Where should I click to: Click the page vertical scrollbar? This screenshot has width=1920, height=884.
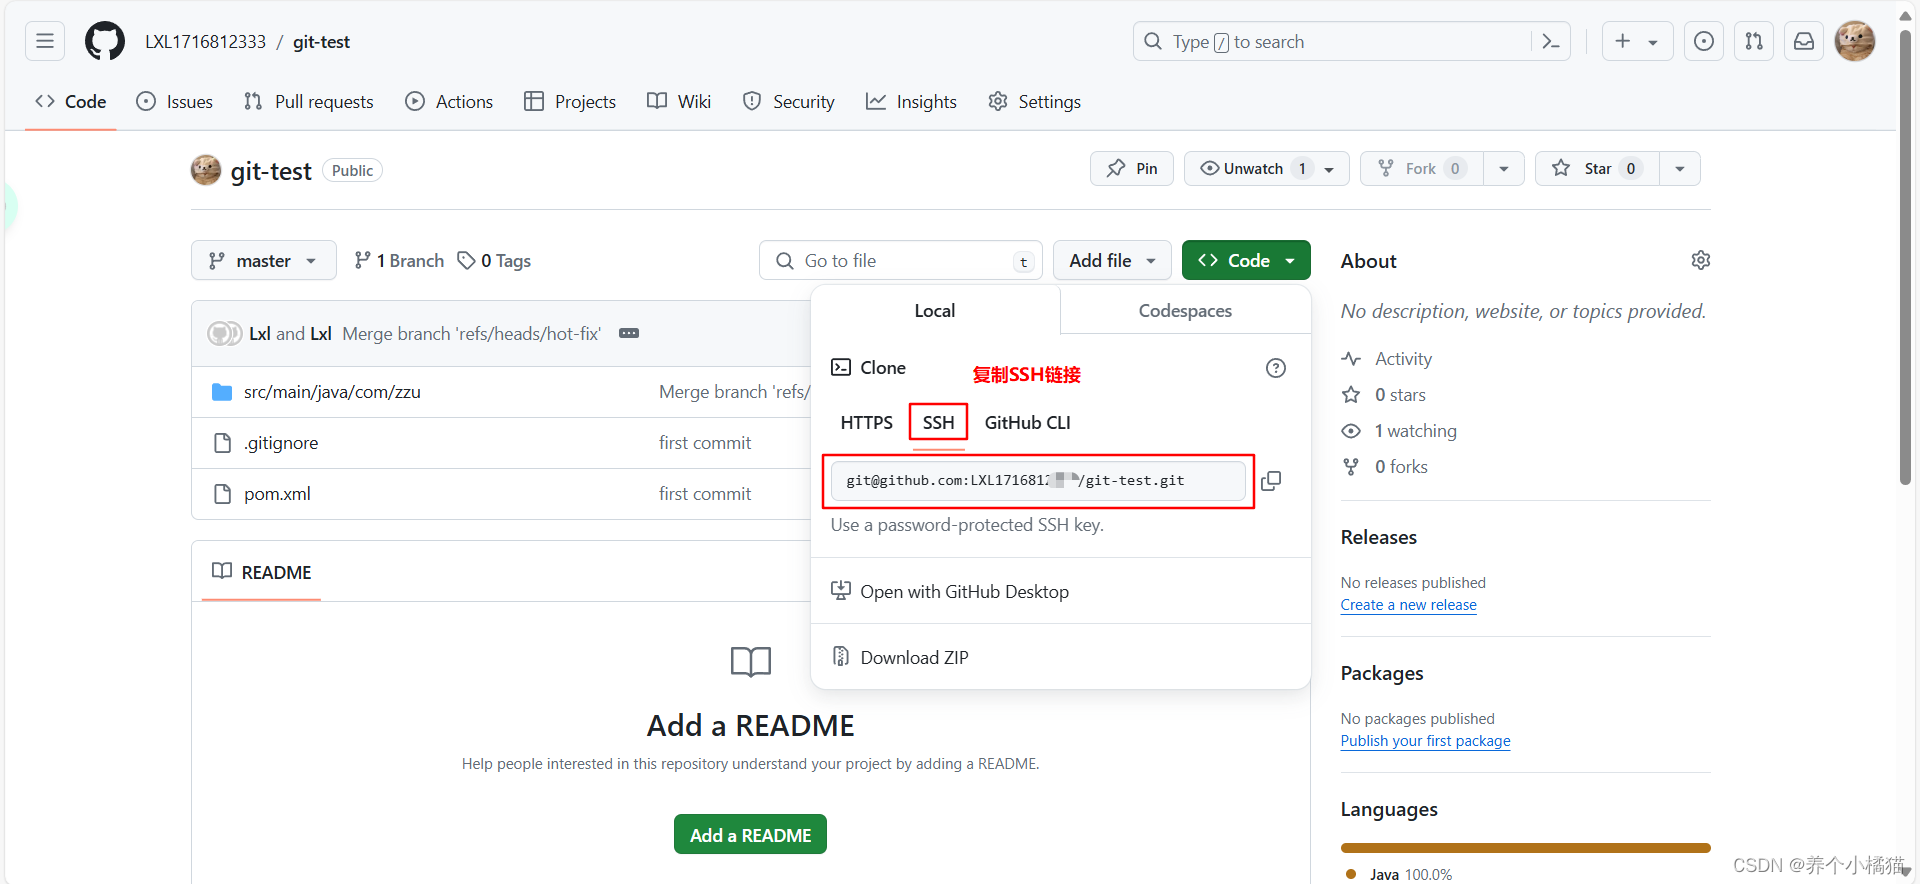(1905, 257)
